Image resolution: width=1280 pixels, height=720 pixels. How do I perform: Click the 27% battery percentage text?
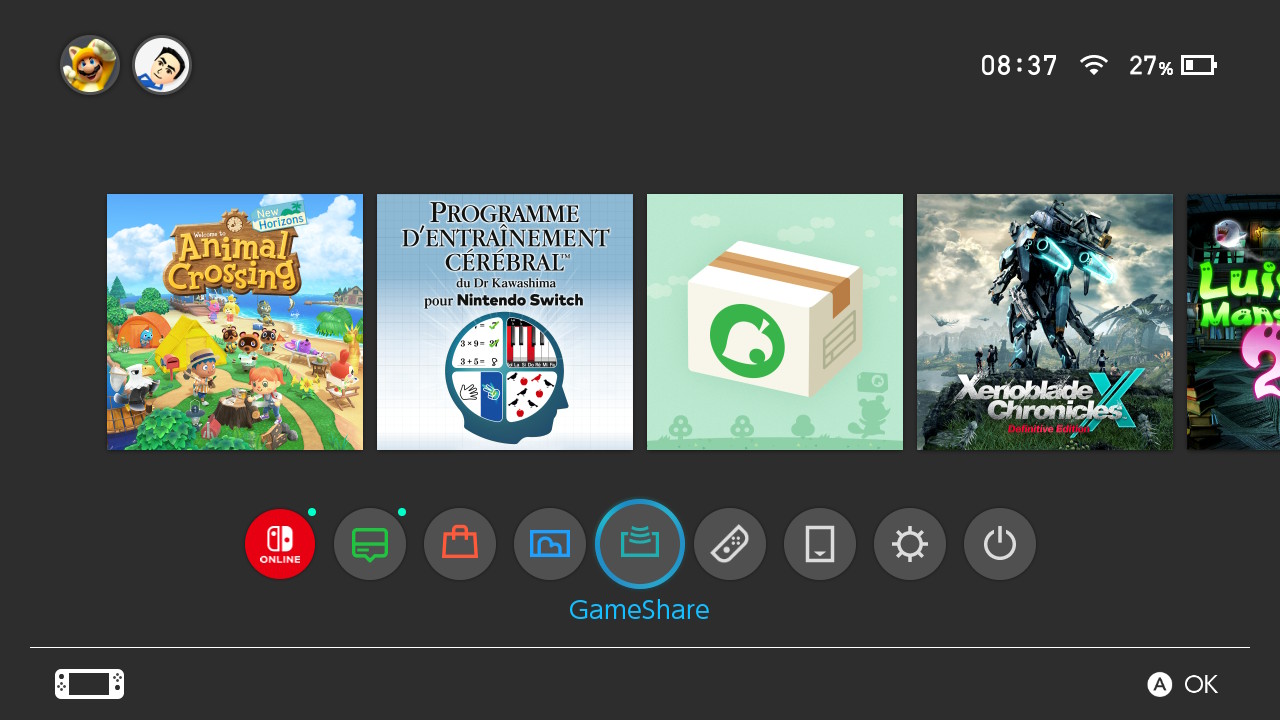(1151, 66)
